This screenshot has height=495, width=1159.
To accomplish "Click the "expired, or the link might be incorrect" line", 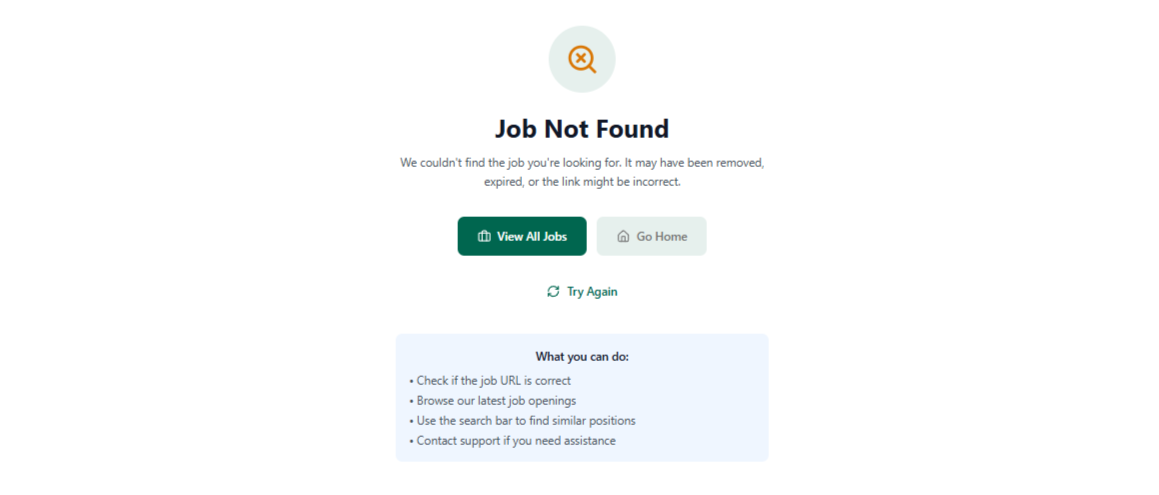I will click(x=581, y=182).
